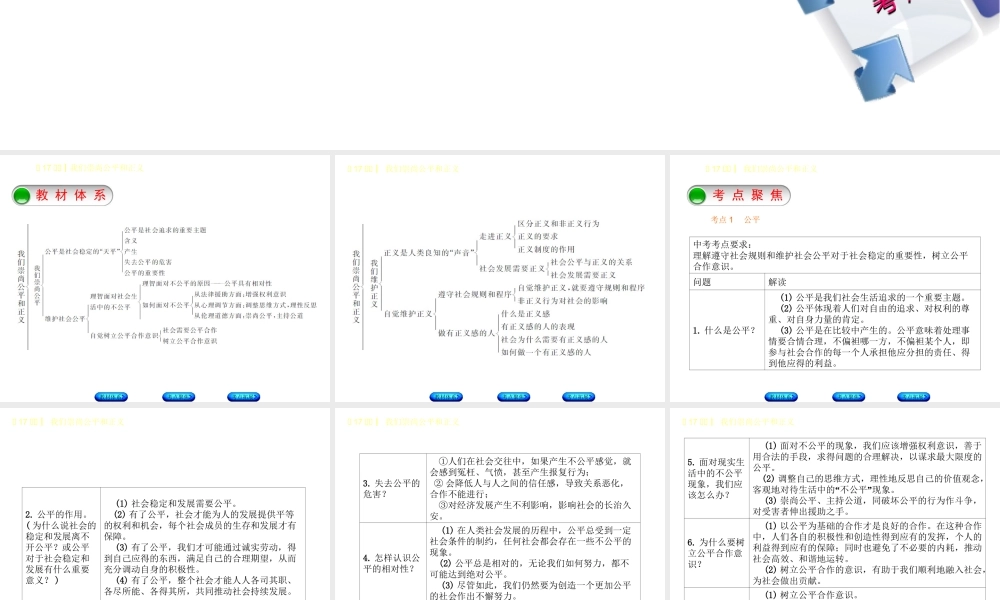The height and width of the screenshot is (600, 1000).
Task: Click mind-map node 什么是正义感
Action: 526,314
